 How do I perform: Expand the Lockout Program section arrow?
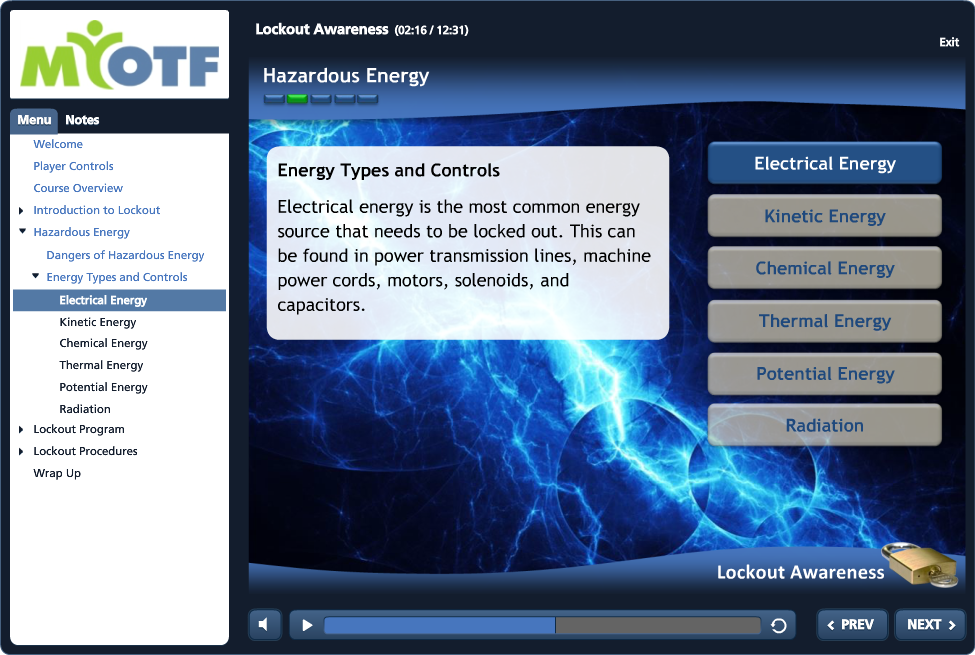coord(21,429)
